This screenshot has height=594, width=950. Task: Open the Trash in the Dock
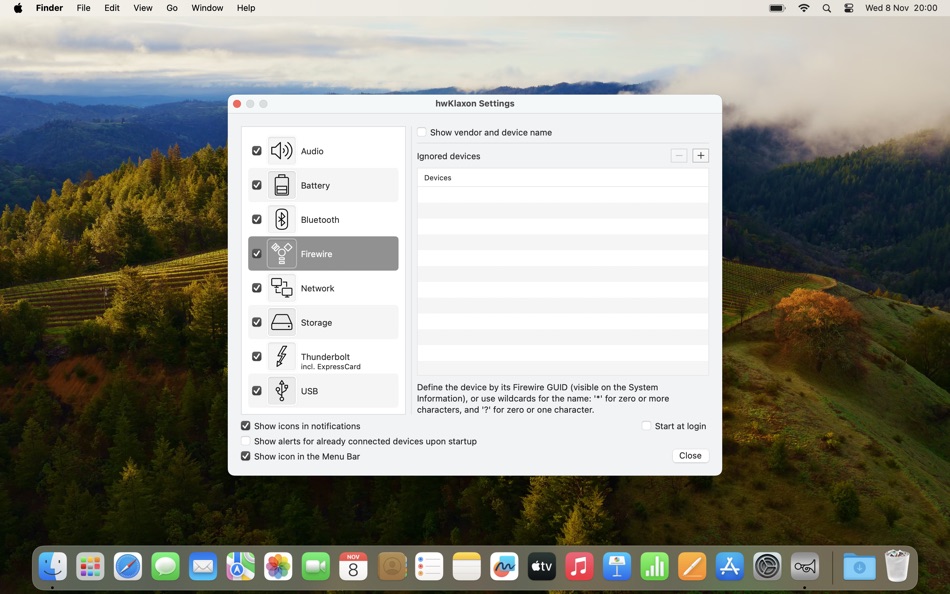click(x=897, y=566)
